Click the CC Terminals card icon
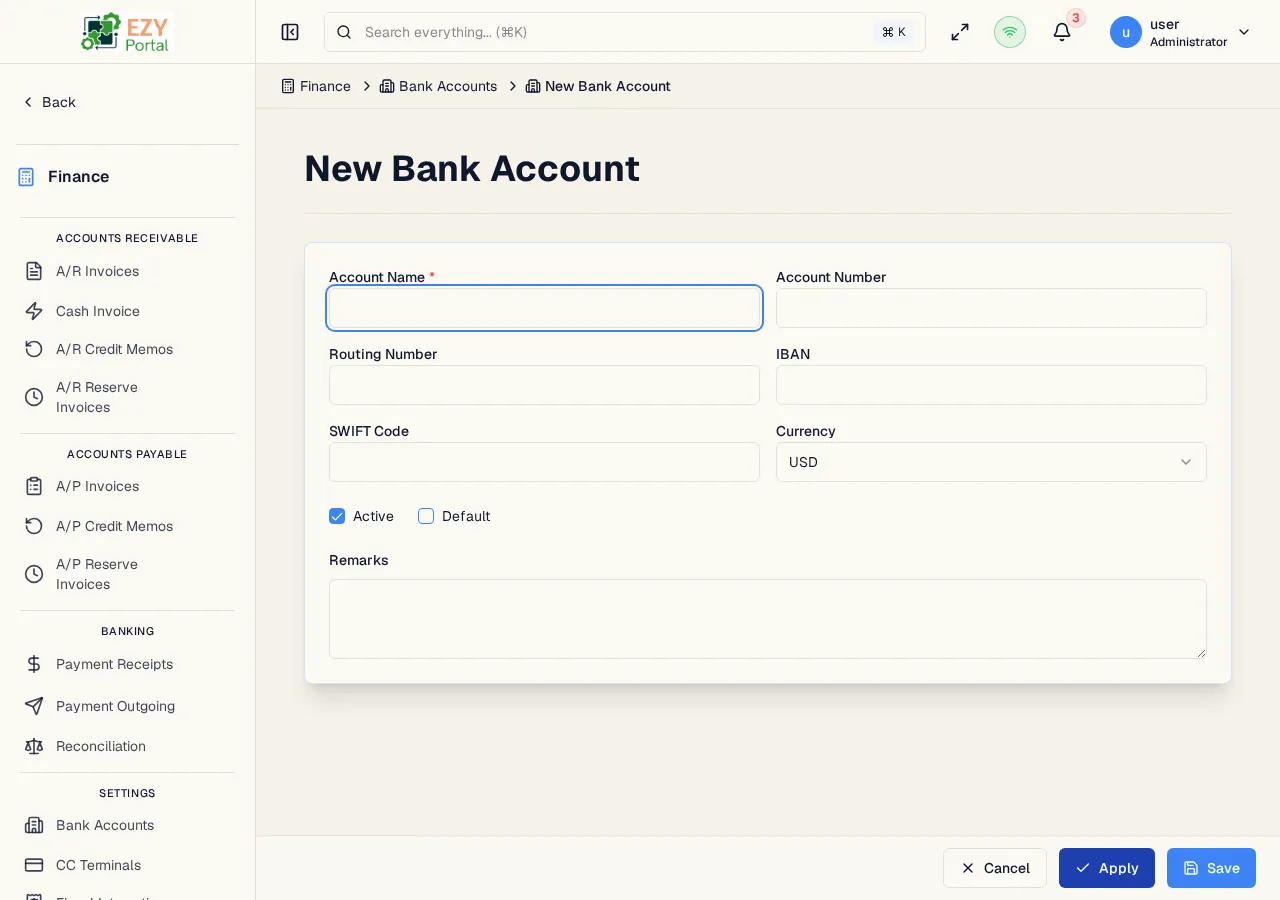 coord(34,865)
